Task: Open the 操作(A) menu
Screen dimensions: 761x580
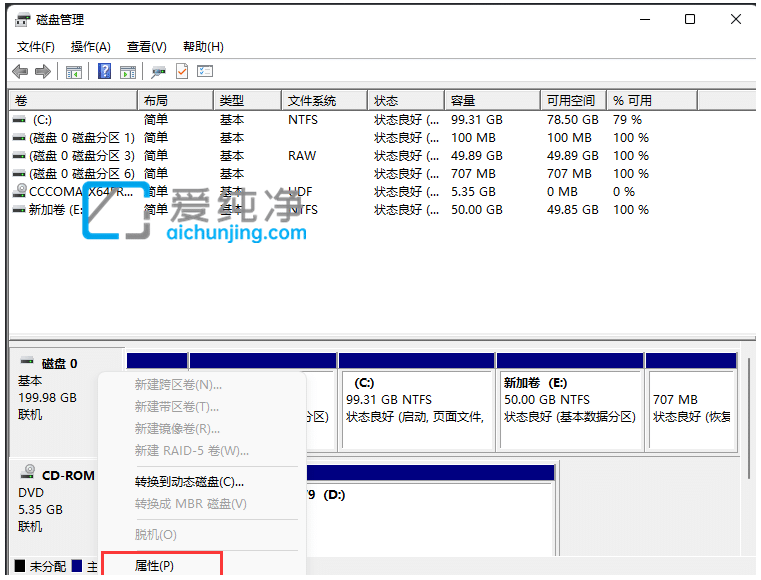Action: pyautogui.click(x=91, y=47)
